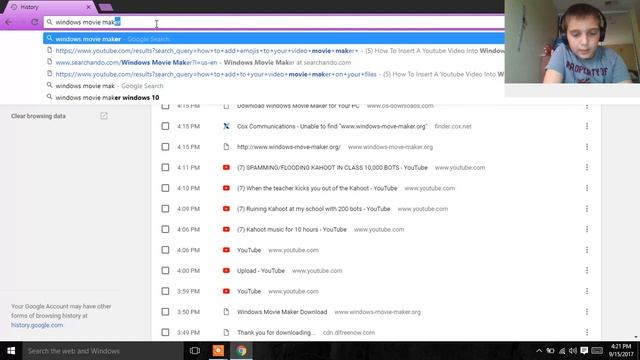Image resolution: width=640 pixels, height=360 pixels.
Task: Click Clear browsing data in the sidebar
Action: [38, 116]
